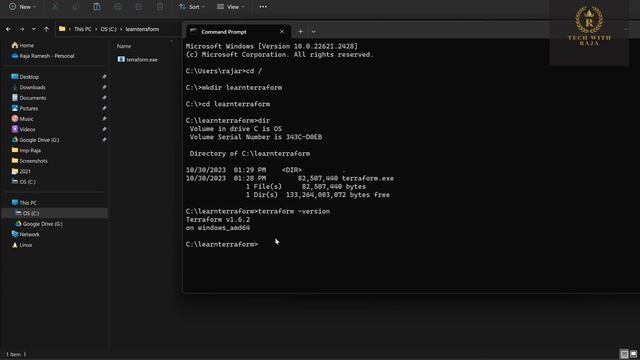Click the terminal prompt line C:\learnterraform>
This screenshot has height=360, width=640.
[x=222, y=244]
